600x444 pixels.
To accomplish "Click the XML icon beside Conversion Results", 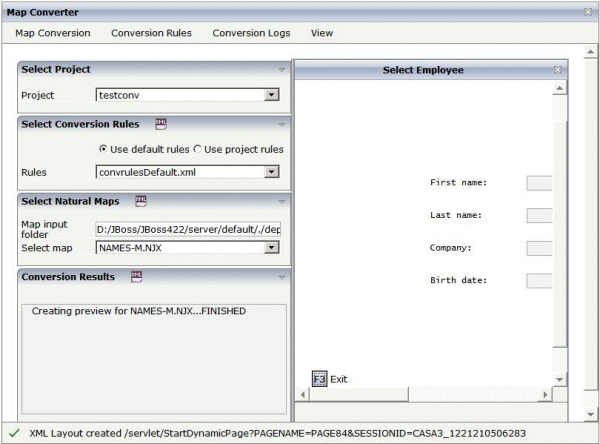I will 137,276.
